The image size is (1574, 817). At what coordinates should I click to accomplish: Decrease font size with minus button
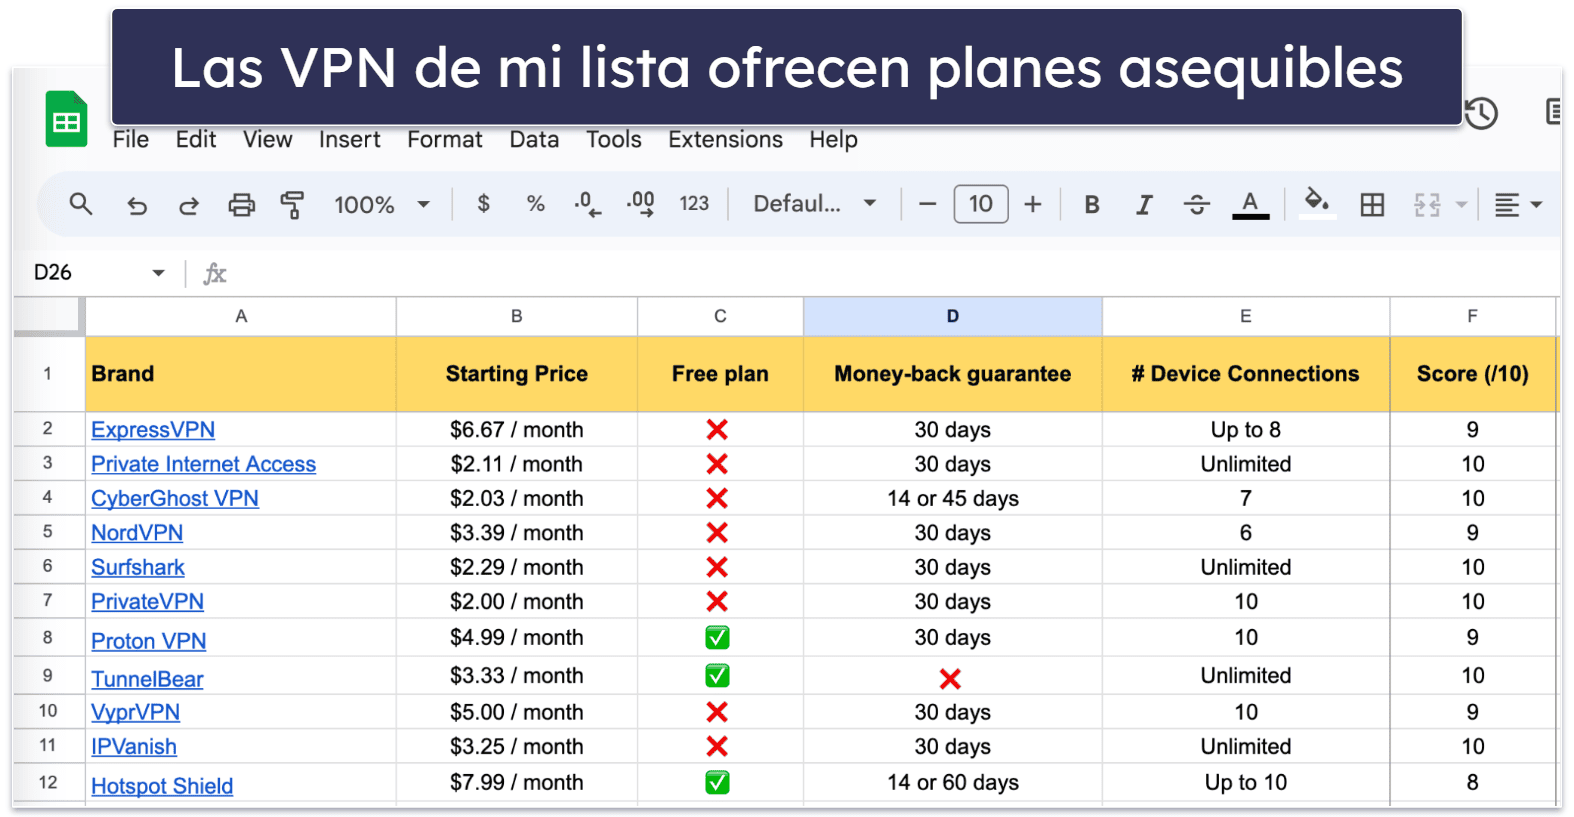(x=927, y=205)
